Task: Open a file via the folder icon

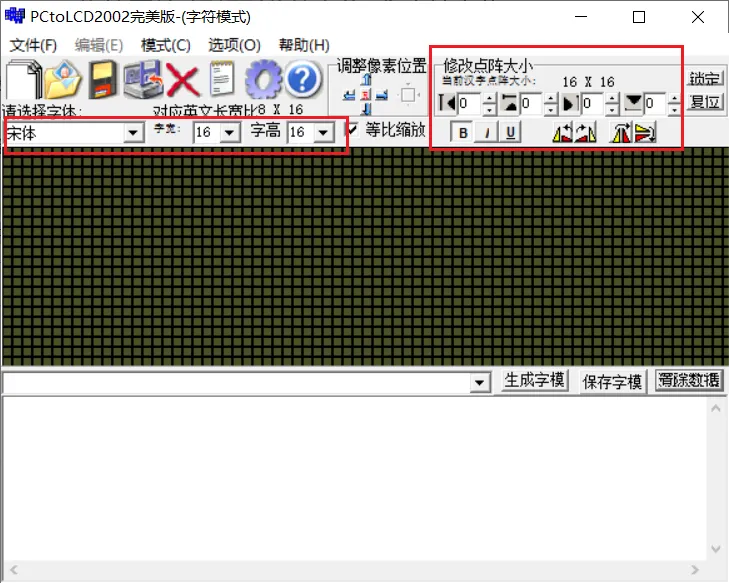Action: pyautogui.click(x=63, y=79)
